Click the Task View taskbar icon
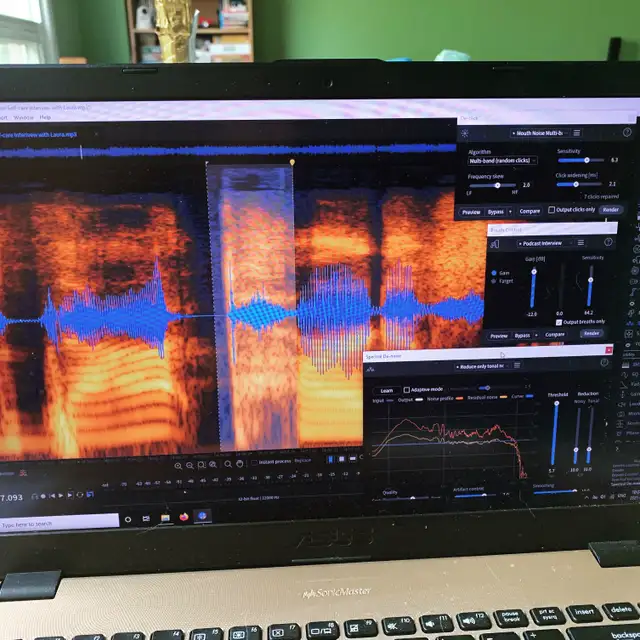Viewport: 640px width, 640px height. coord(146,519)
